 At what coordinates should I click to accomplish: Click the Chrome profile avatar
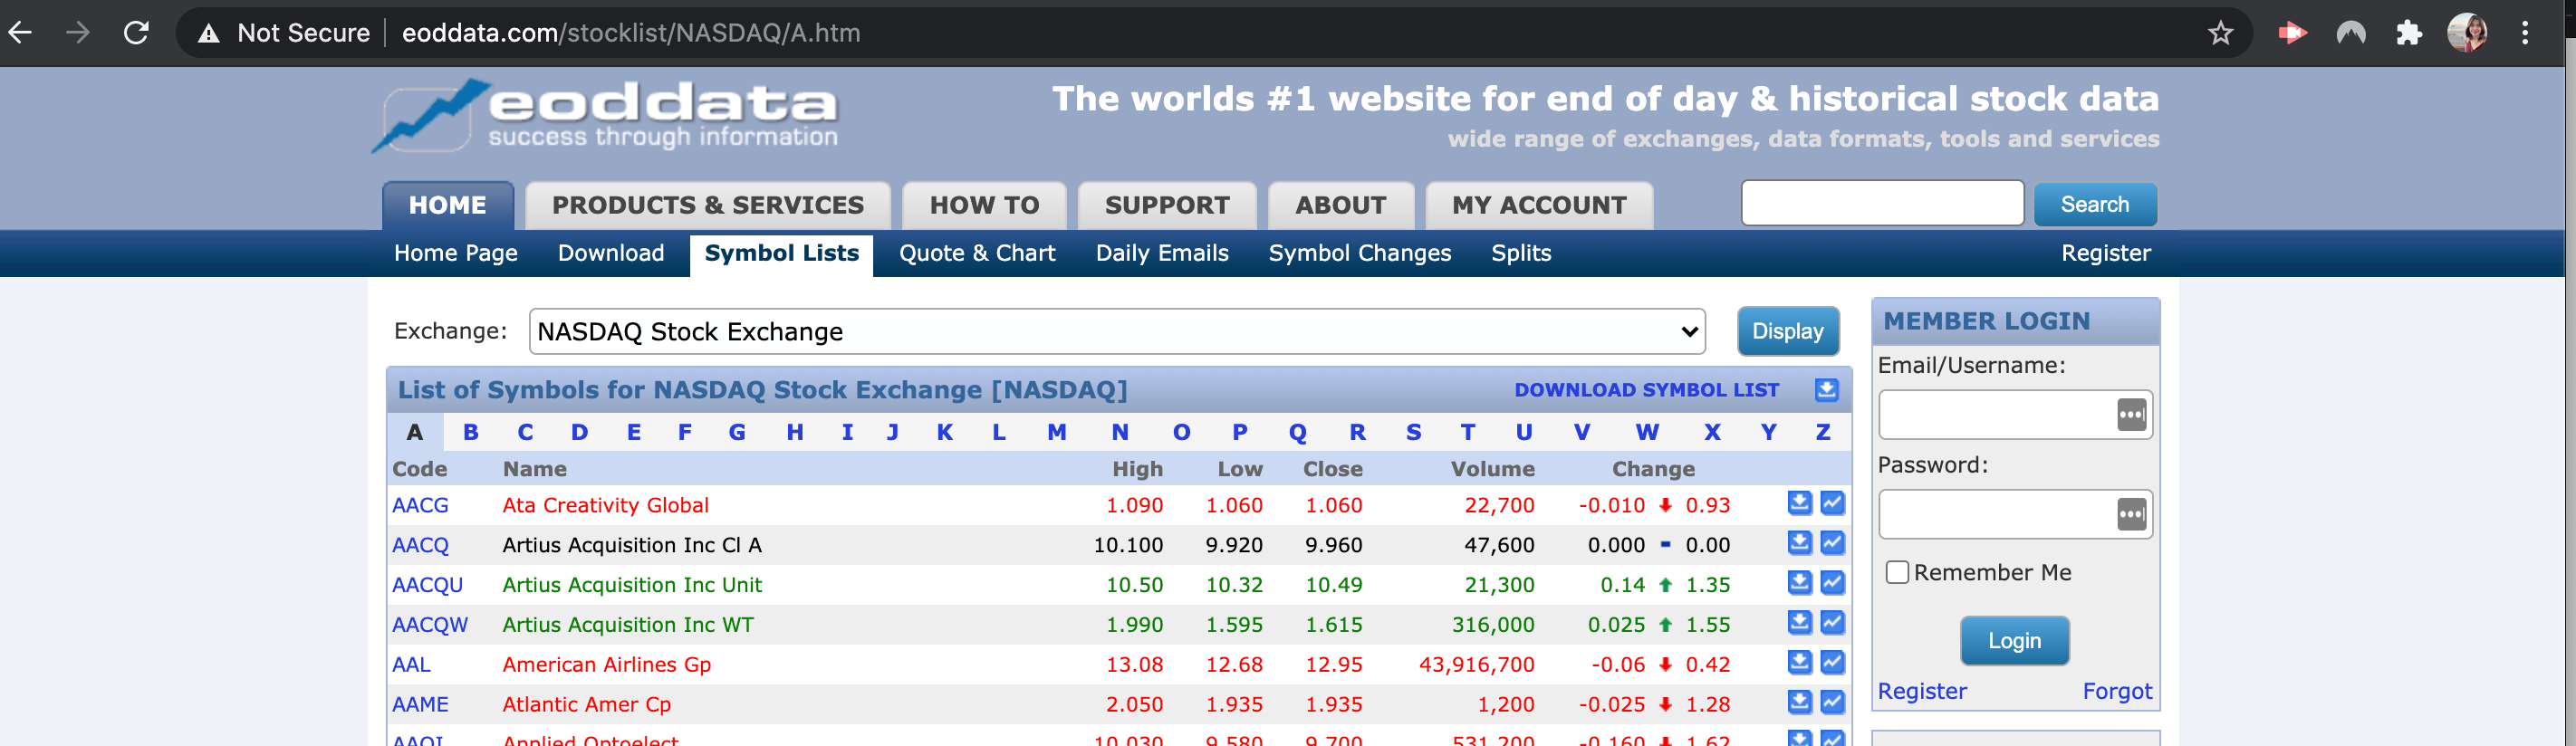(x=2467, y=33)
